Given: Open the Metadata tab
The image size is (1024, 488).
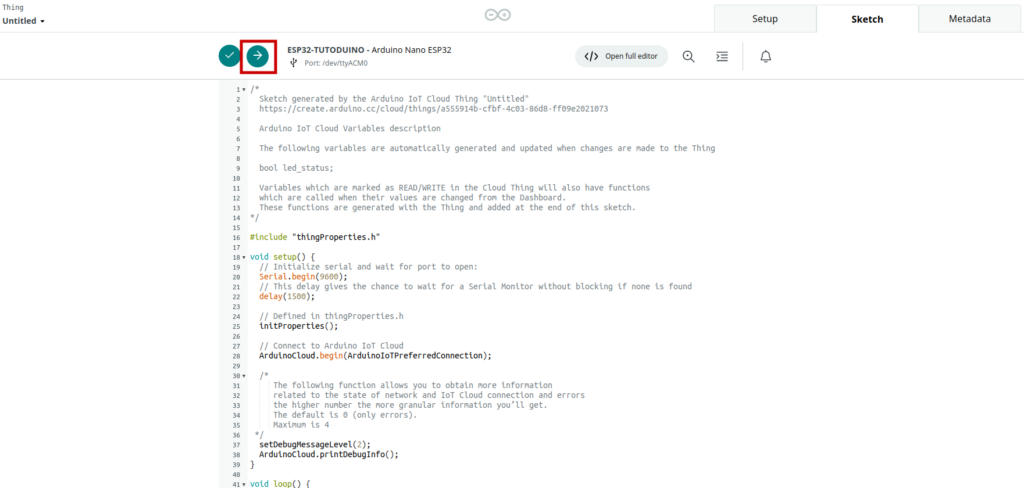Looking at the screenshot, I should [x=970, y=19].
